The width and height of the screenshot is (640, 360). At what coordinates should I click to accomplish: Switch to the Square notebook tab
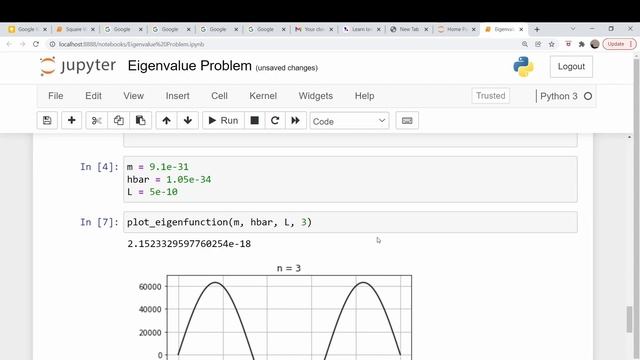pos(75,29)
